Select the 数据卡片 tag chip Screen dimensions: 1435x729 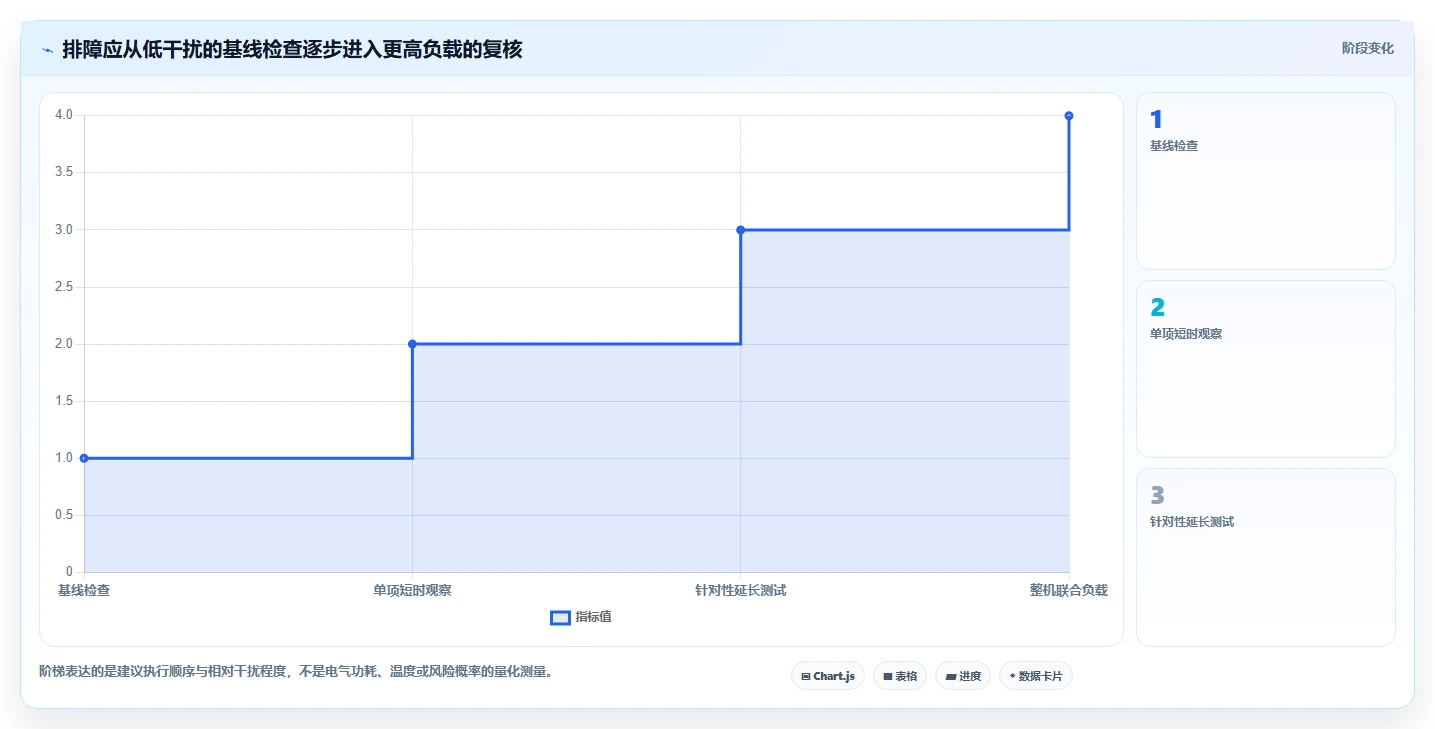tap(1035, 676)
